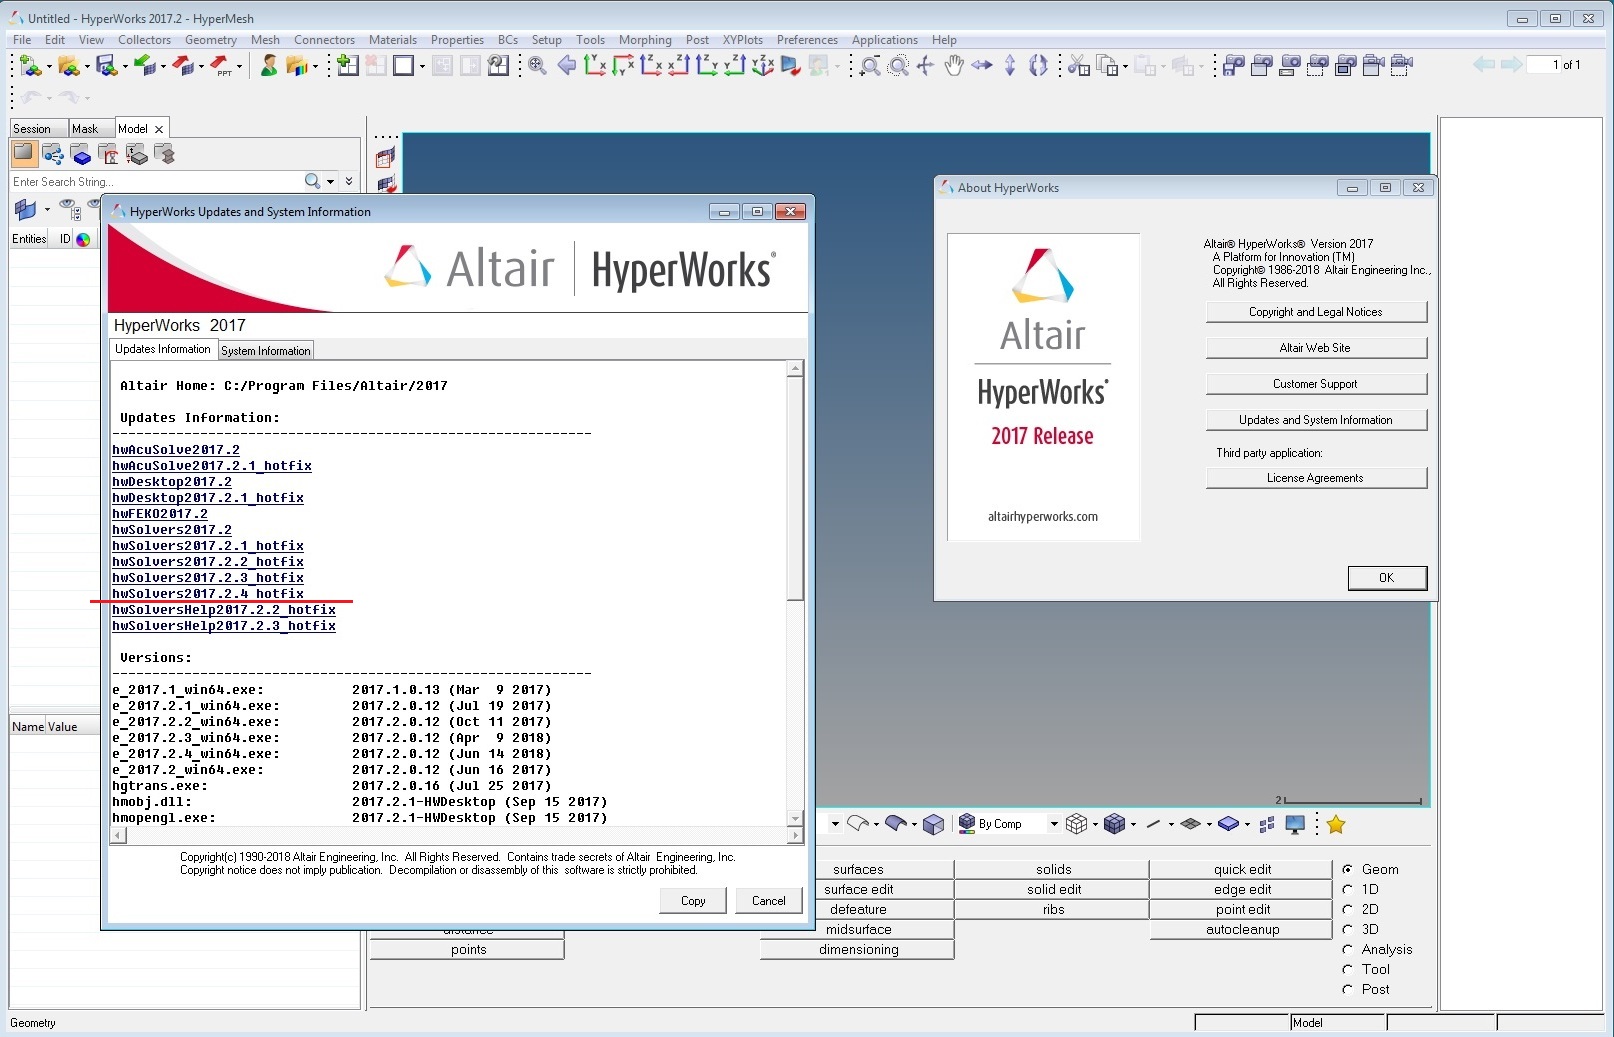Click the Cut Page scissors icon
The image size is (1614, 1037).
pos(1078,66)
